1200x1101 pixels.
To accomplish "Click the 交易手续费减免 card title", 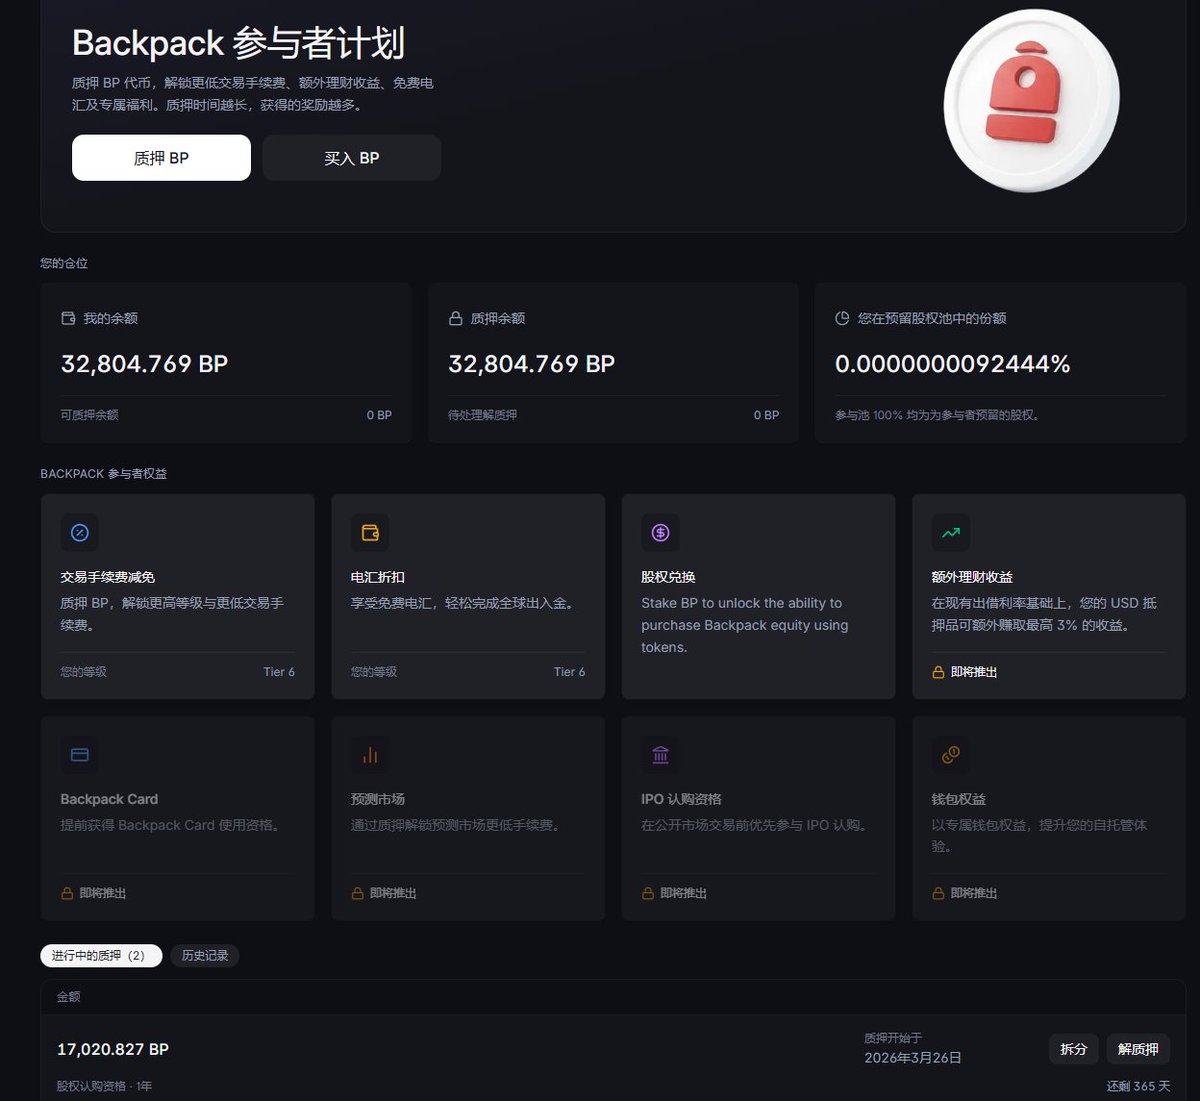I will (x=108, y=577).
